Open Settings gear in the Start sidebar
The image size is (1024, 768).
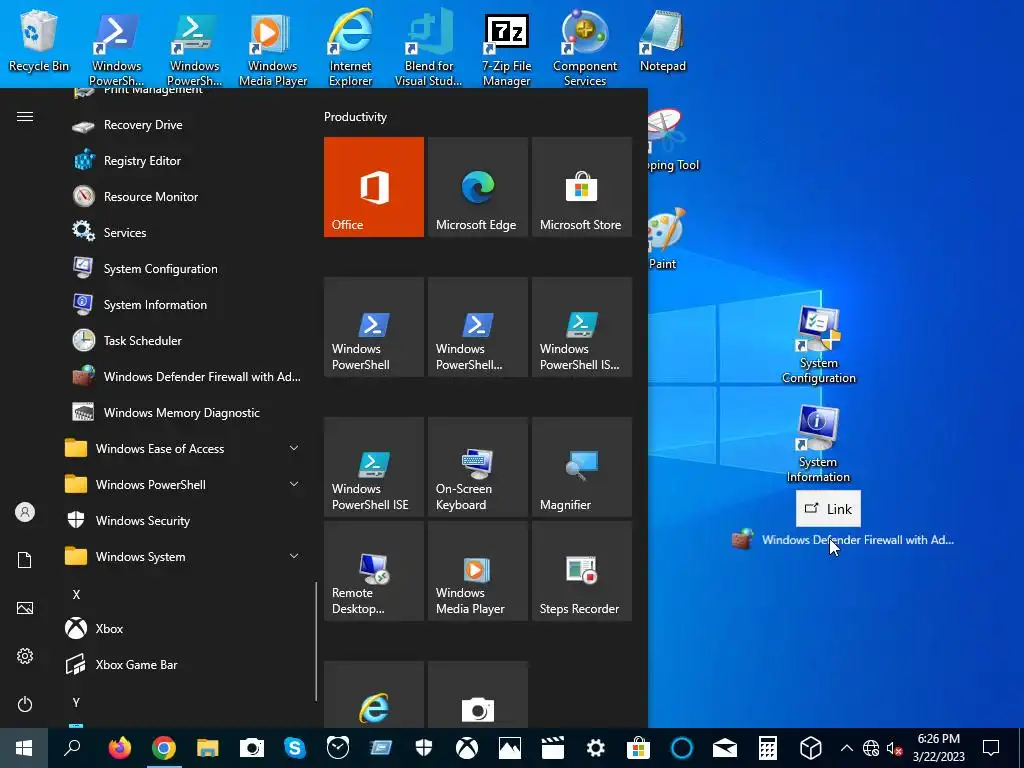[x=25, y=656]
